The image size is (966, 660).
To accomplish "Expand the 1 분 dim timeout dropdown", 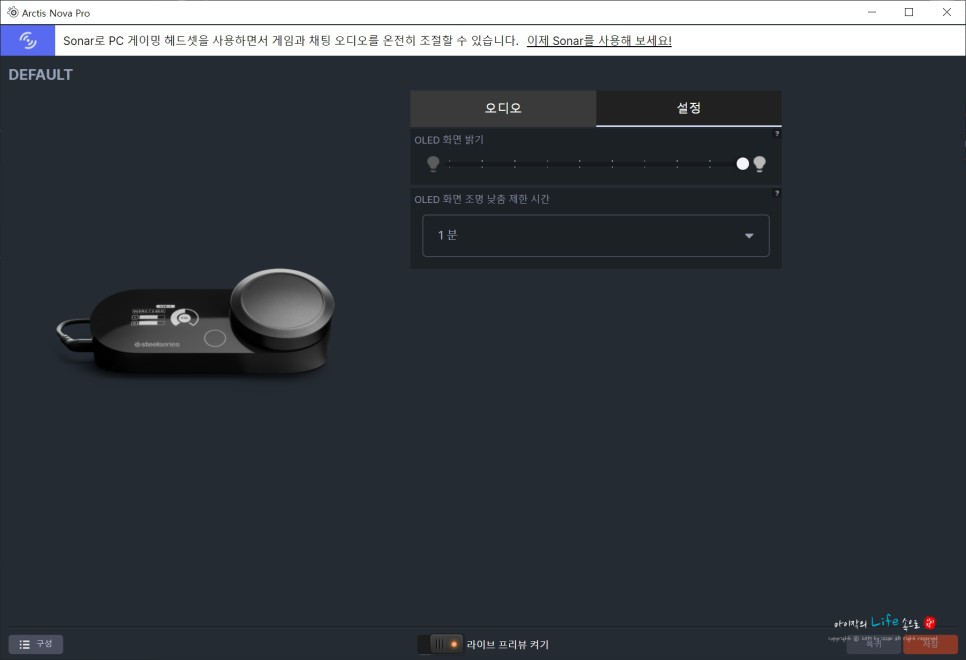I will click(595, 236).
